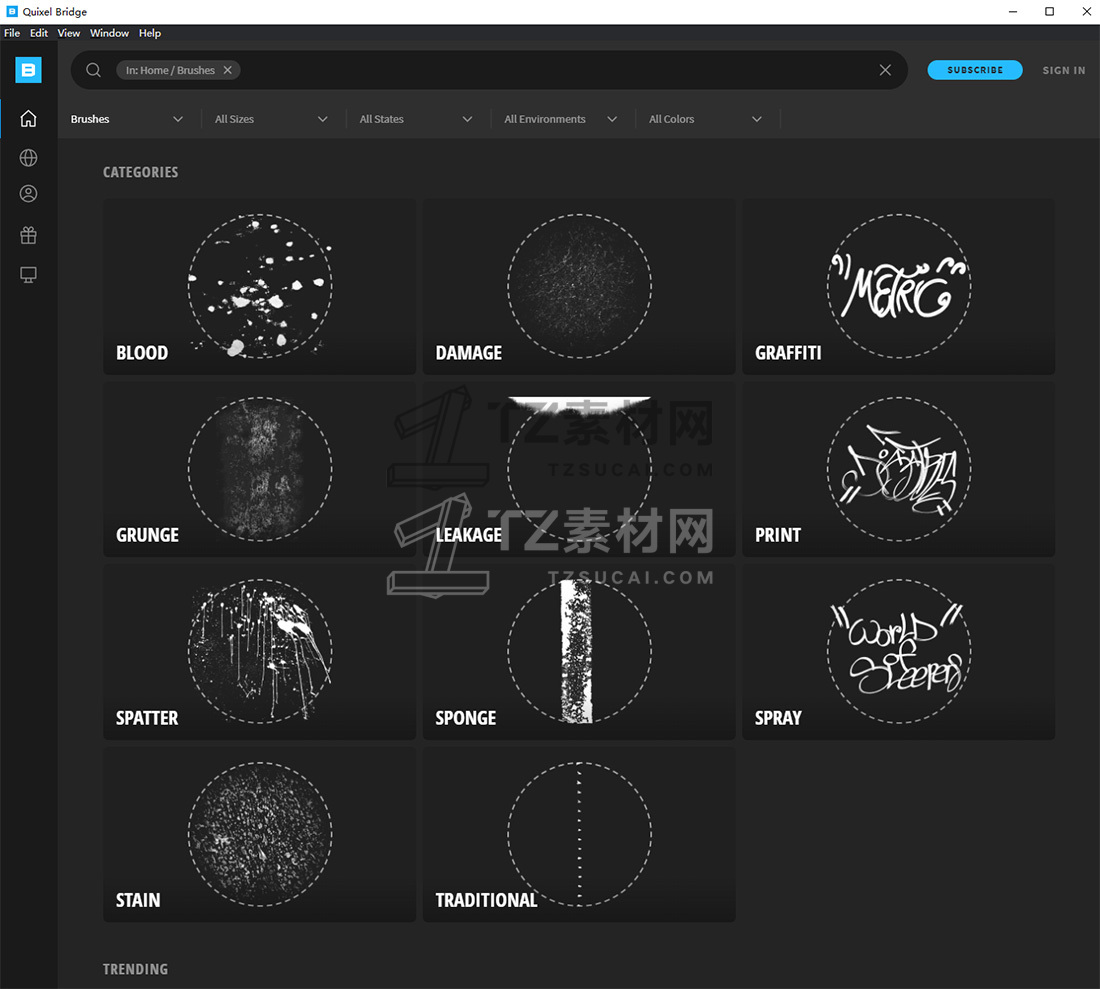This screenshot has width=1100, height=989.
Task: Expand the Brushes category dropdown
Action: pyautogui.click(x=127, y=119)
